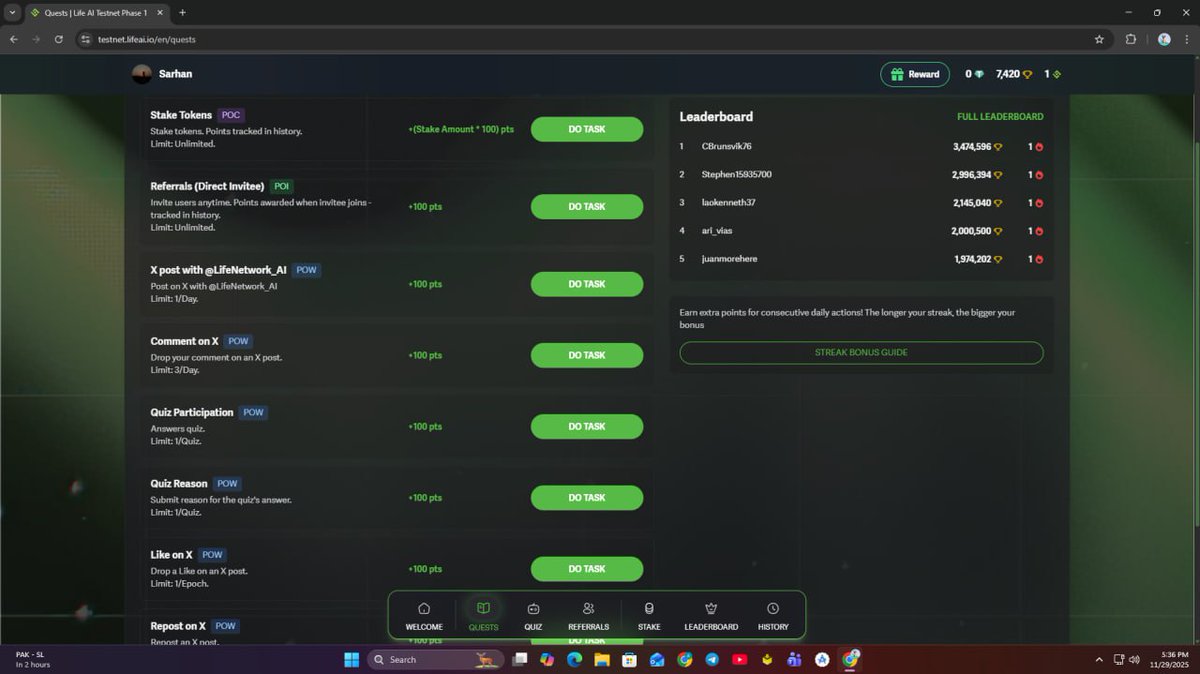The width and height of the screenshot is (1200, 674).
Task: Go back using the browser back arrow
Action: click(x=14, y=39)
